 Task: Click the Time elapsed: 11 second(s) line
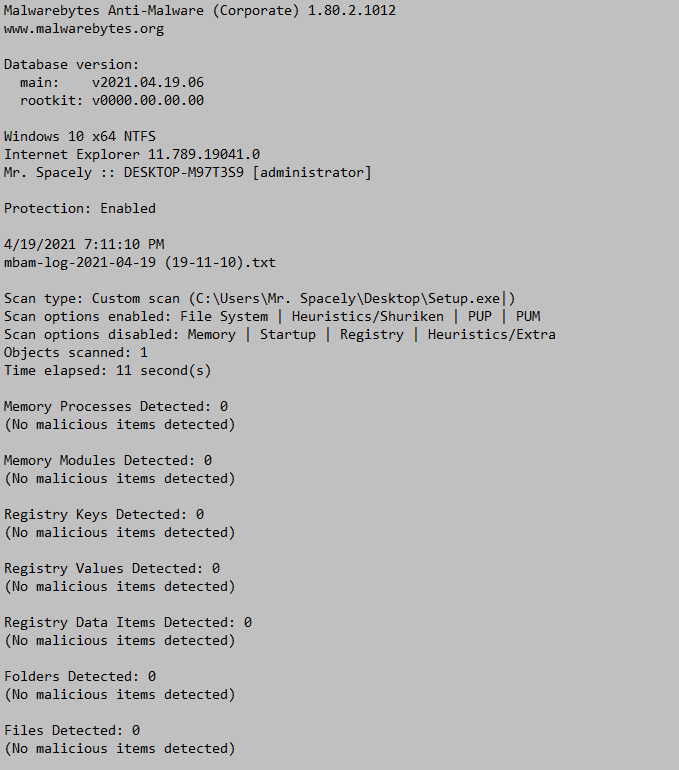[x=108, y=370]
